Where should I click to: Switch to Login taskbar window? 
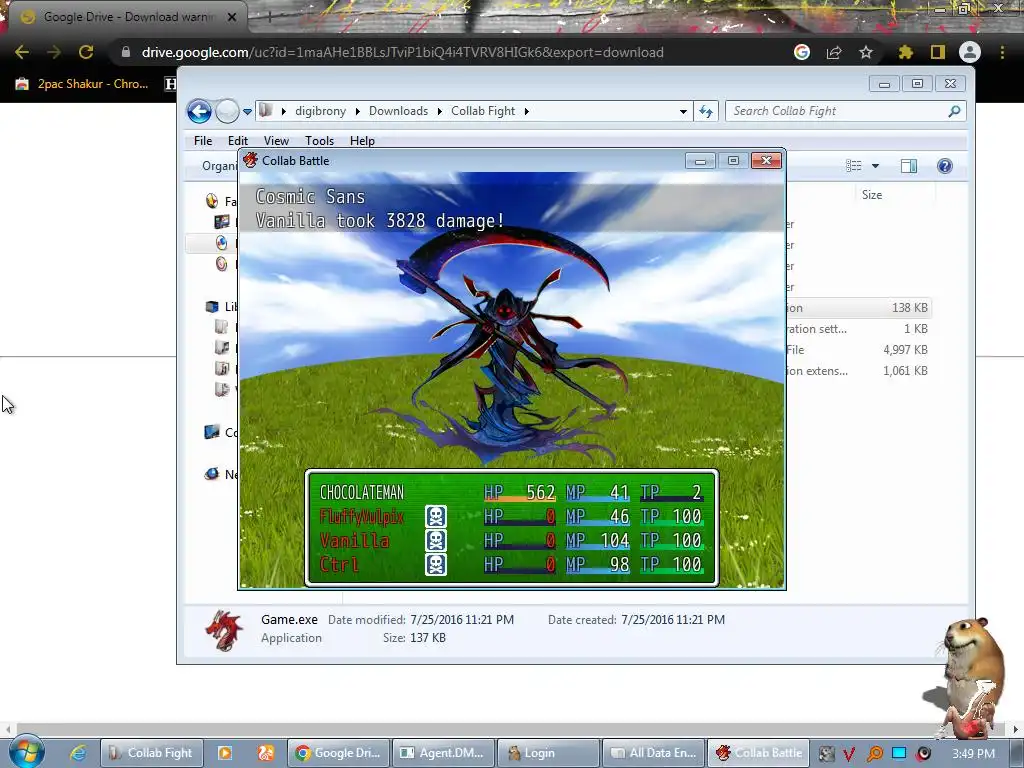coord(549,753)
